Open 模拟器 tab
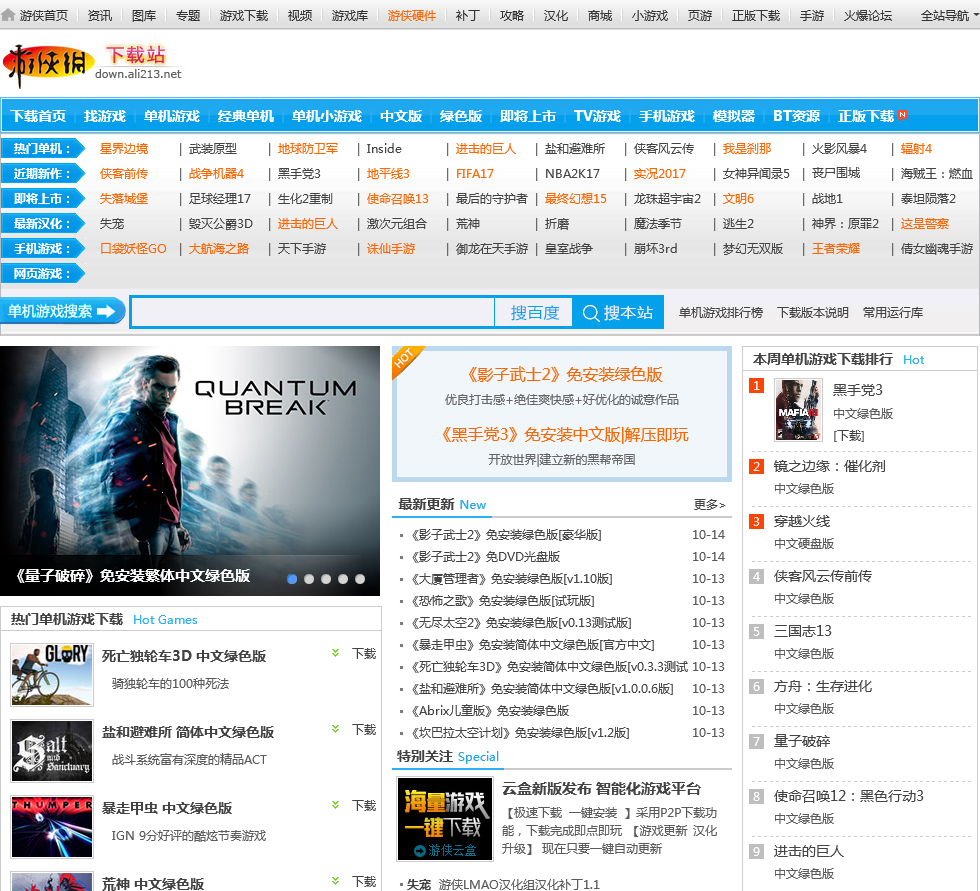 click(x=734, y=116)
